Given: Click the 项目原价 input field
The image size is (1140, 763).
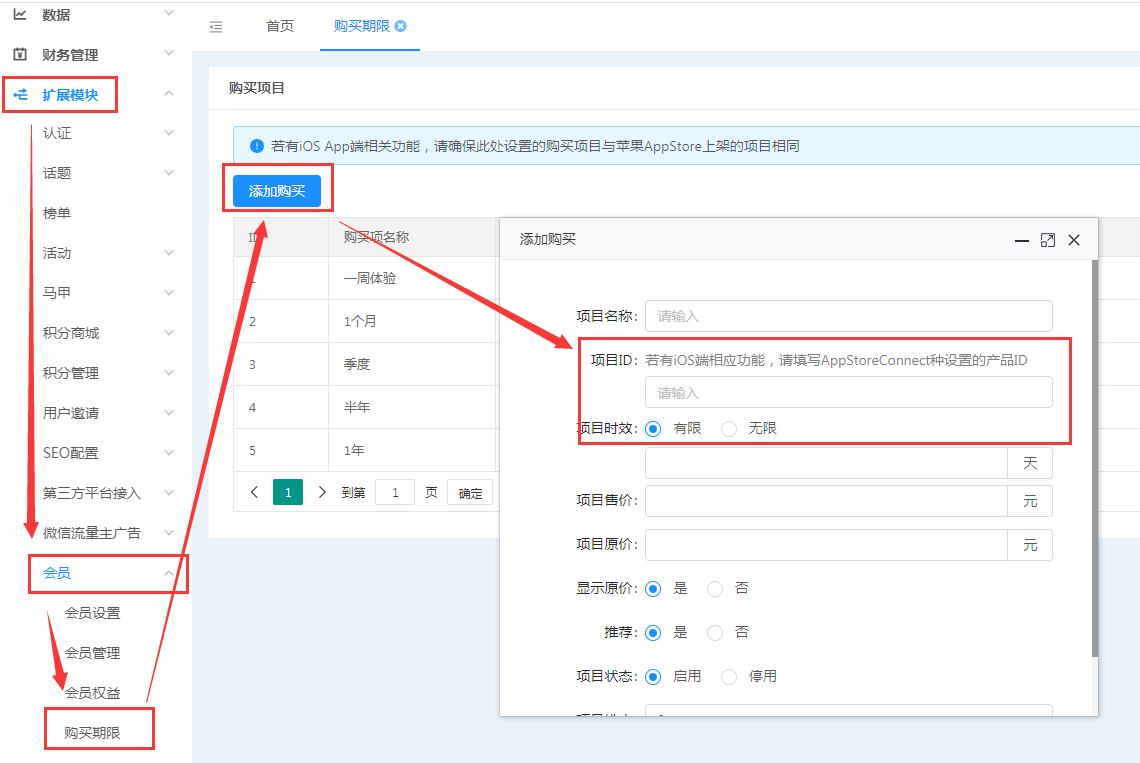Looking at the screenshot, I should pos(826,545).
